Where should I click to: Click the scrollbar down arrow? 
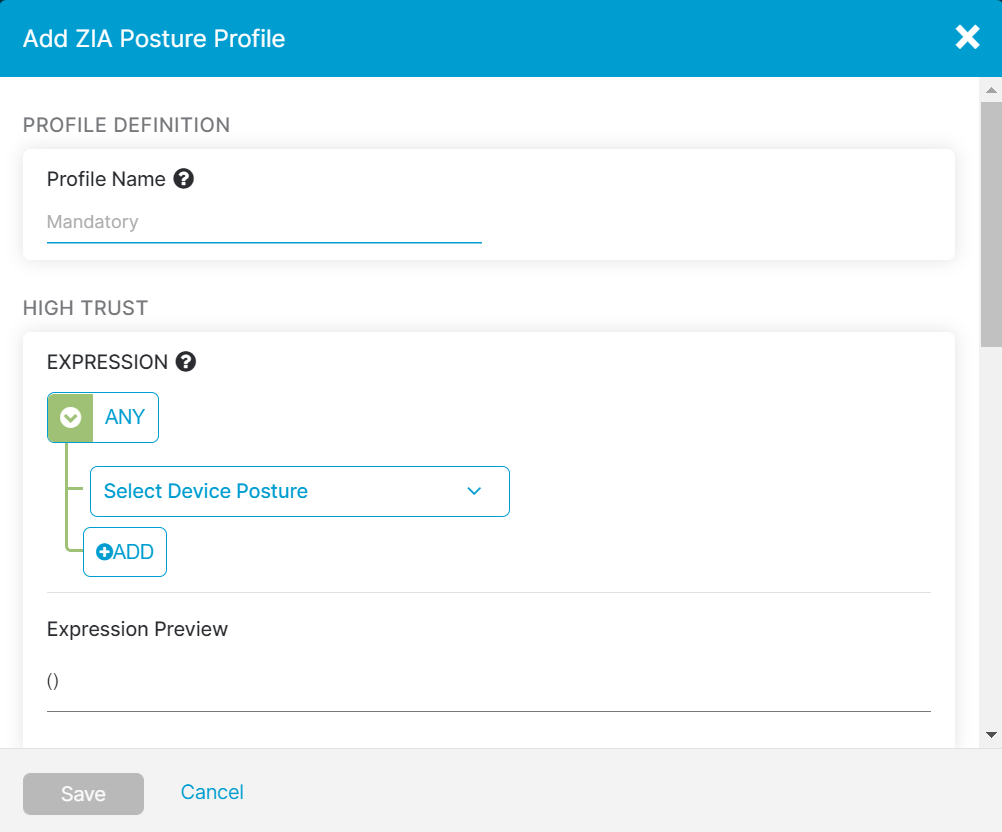[x=991, y=735]
